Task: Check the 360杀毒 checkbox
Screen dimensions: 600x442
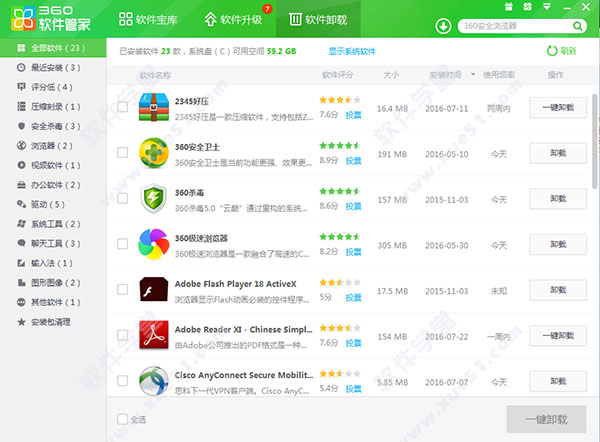Action: [x=122, y=198]
